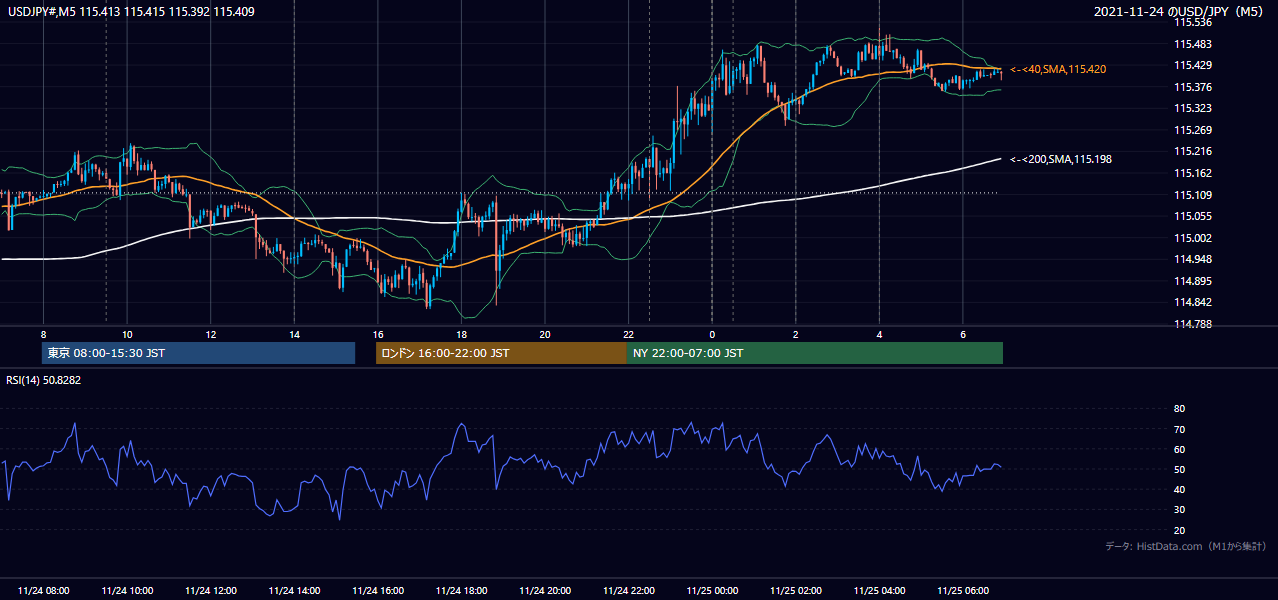This screenshot has width=1278, height=600.
Task: Click price scale value 115.055
Action: coord(1192,216)
